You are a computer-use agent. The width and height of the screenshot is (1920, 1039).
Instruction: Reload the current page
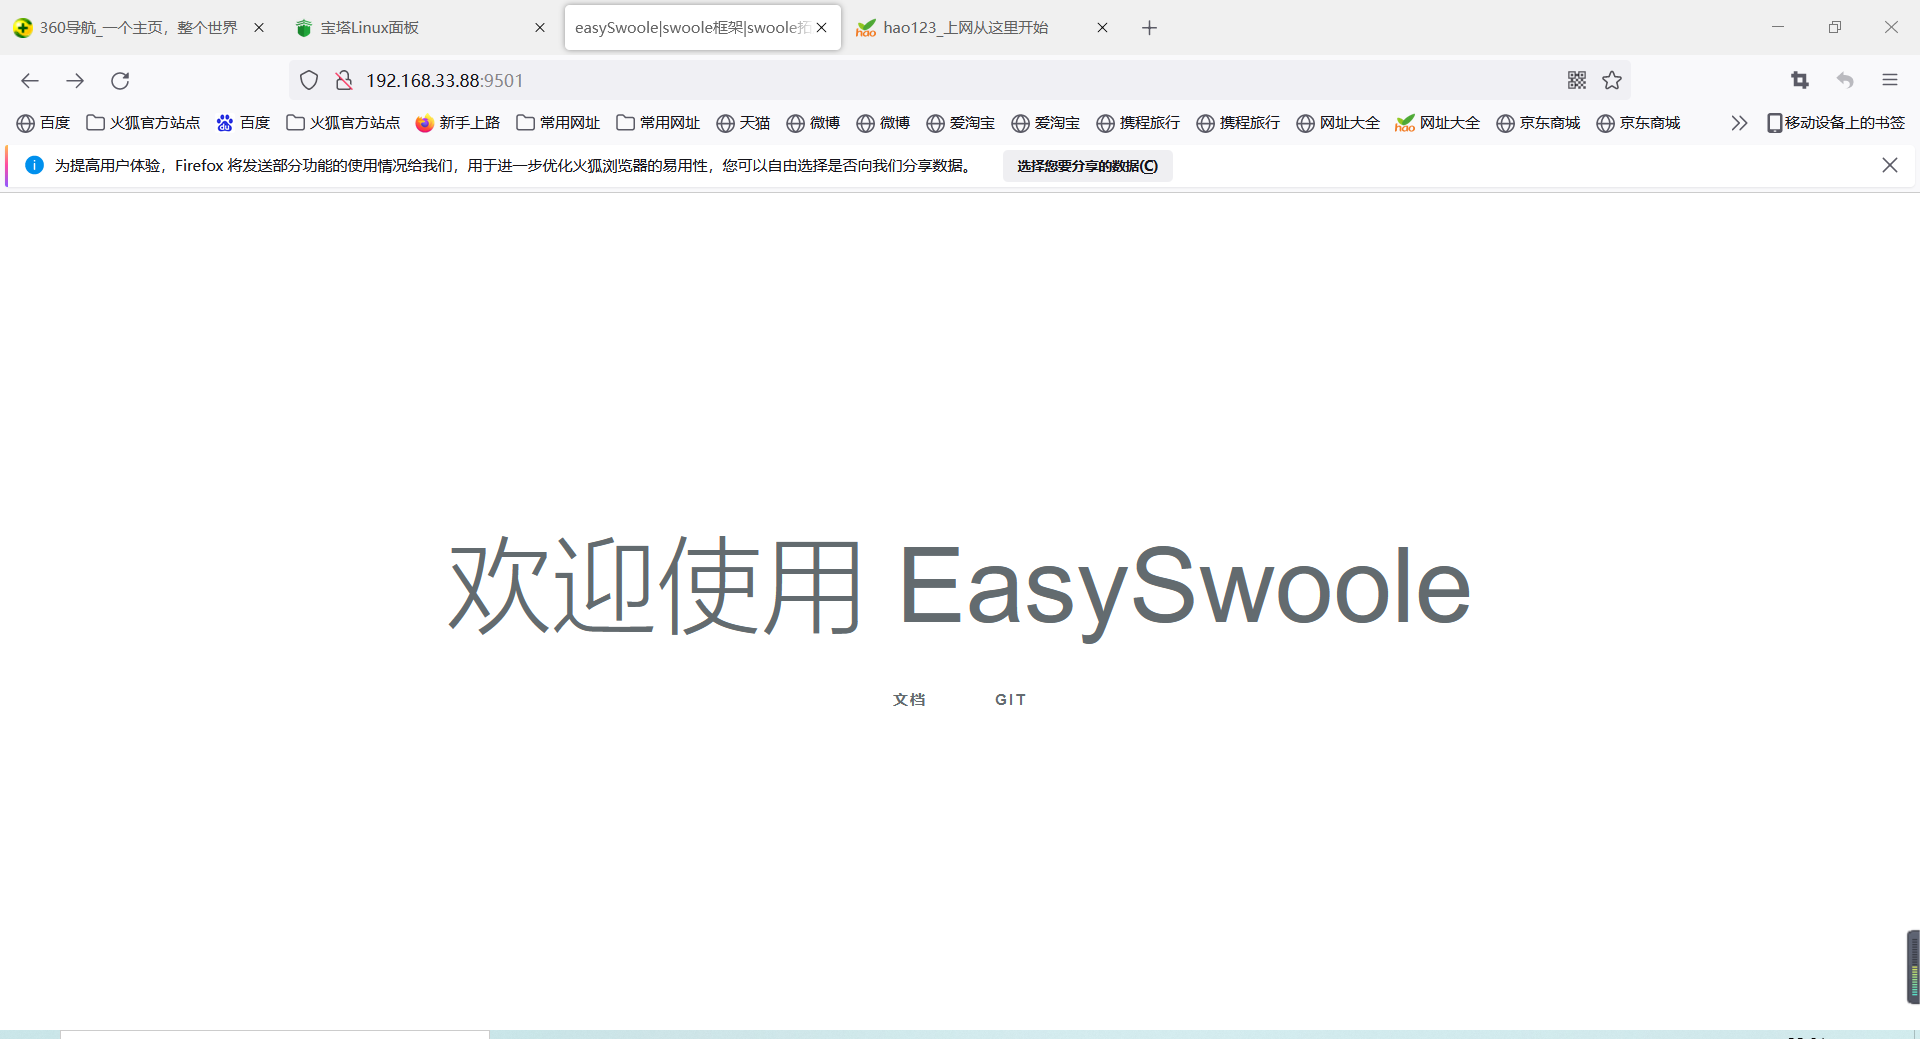[120, 81]
